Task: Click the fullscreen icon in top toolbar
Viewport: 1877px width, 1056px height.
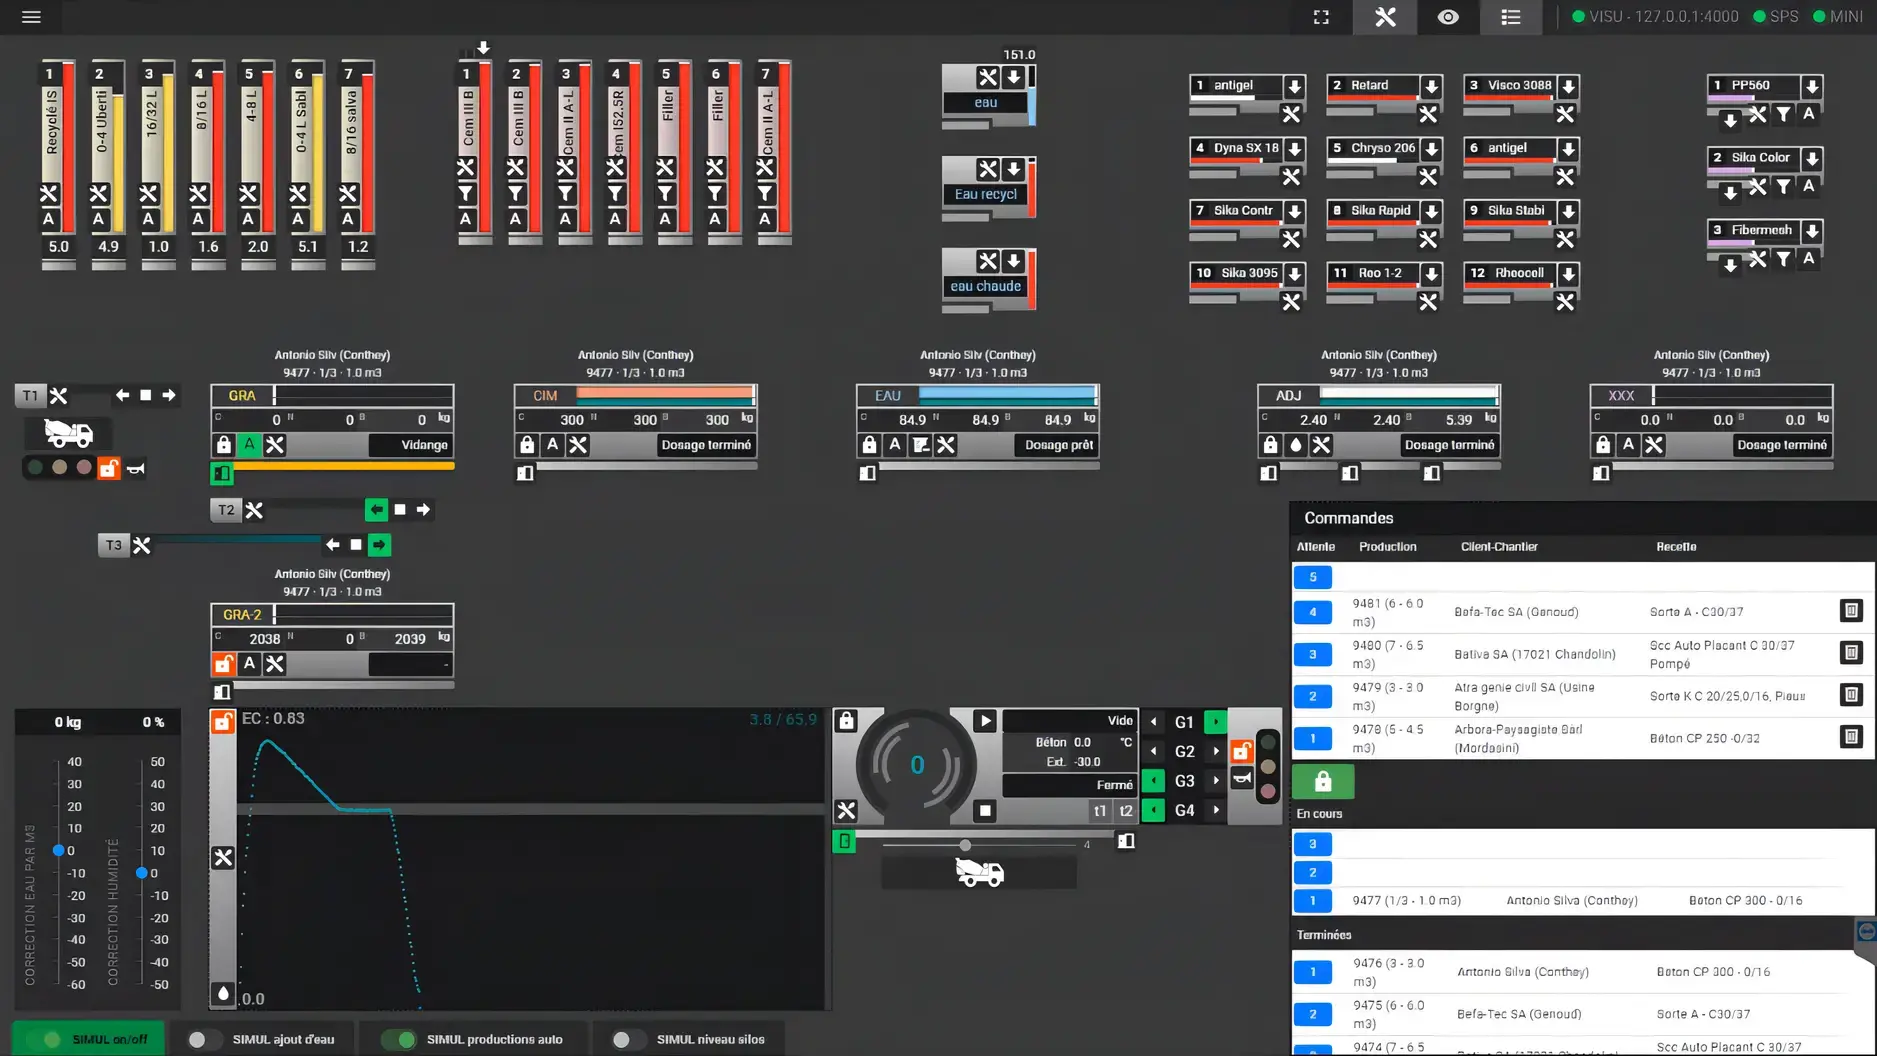Action: (x=1321, y=17)
